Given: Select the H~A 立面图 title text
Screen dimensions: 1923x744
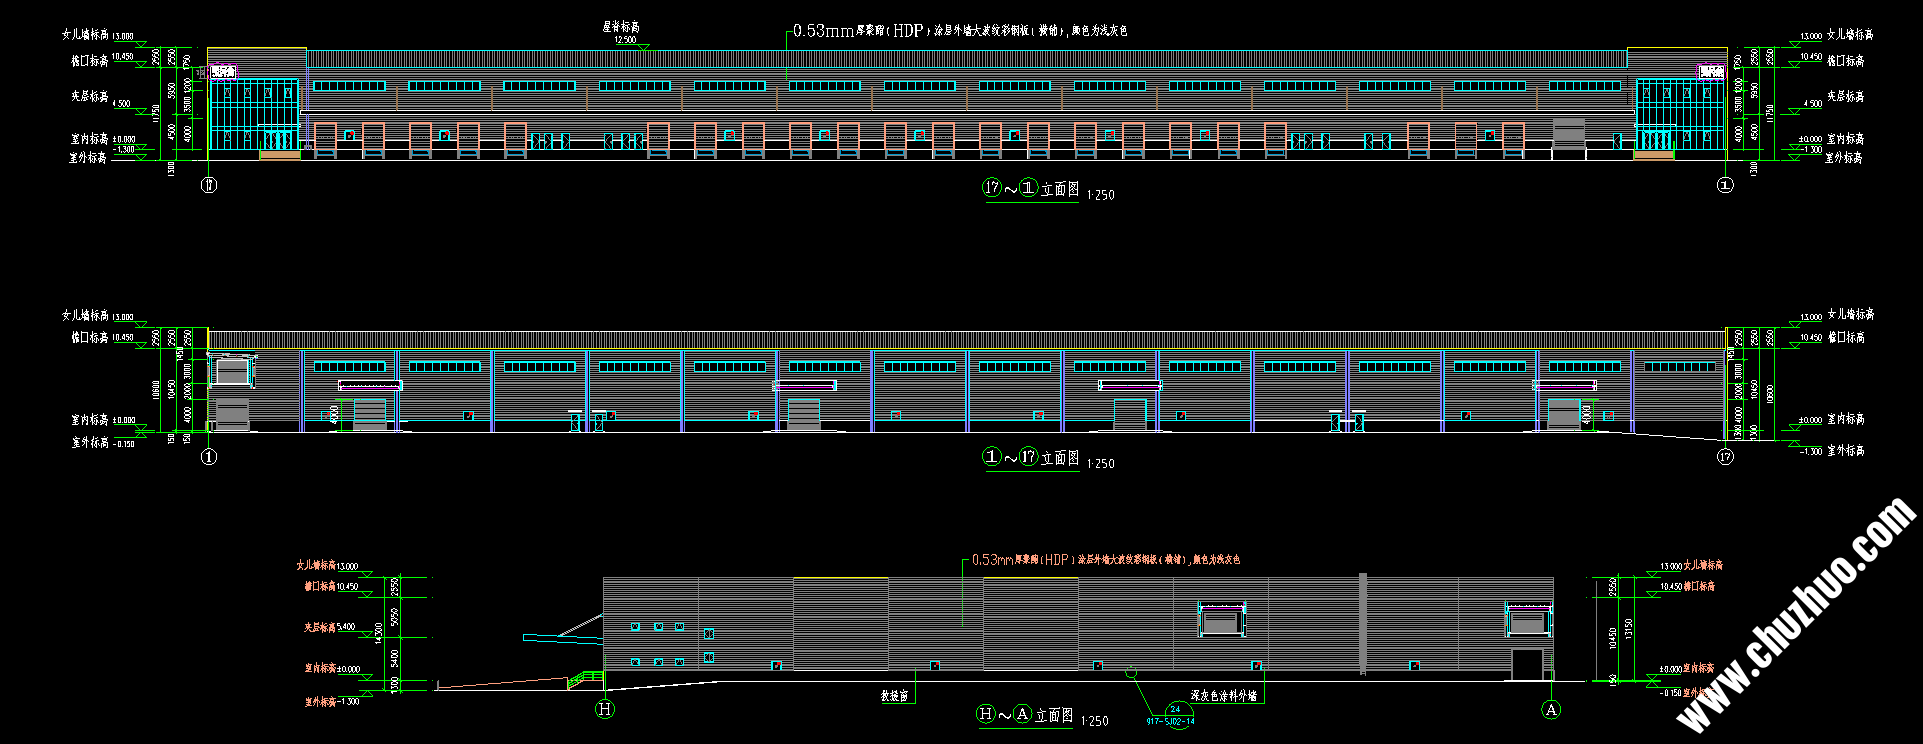Looking at the screenshot, I should [1024, 715].
